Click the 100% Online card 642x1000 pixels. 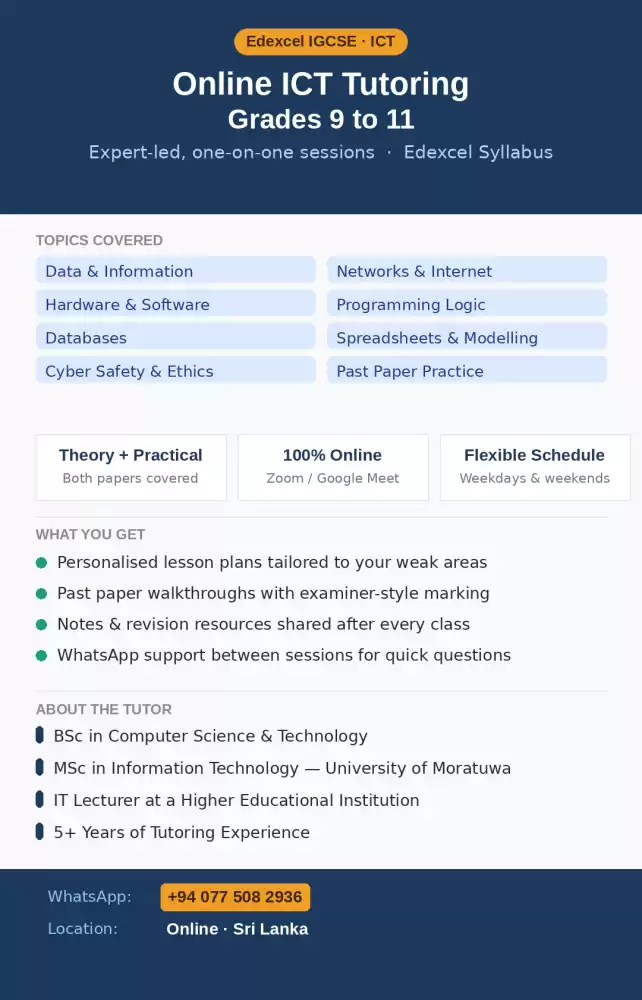click(333, 467)
